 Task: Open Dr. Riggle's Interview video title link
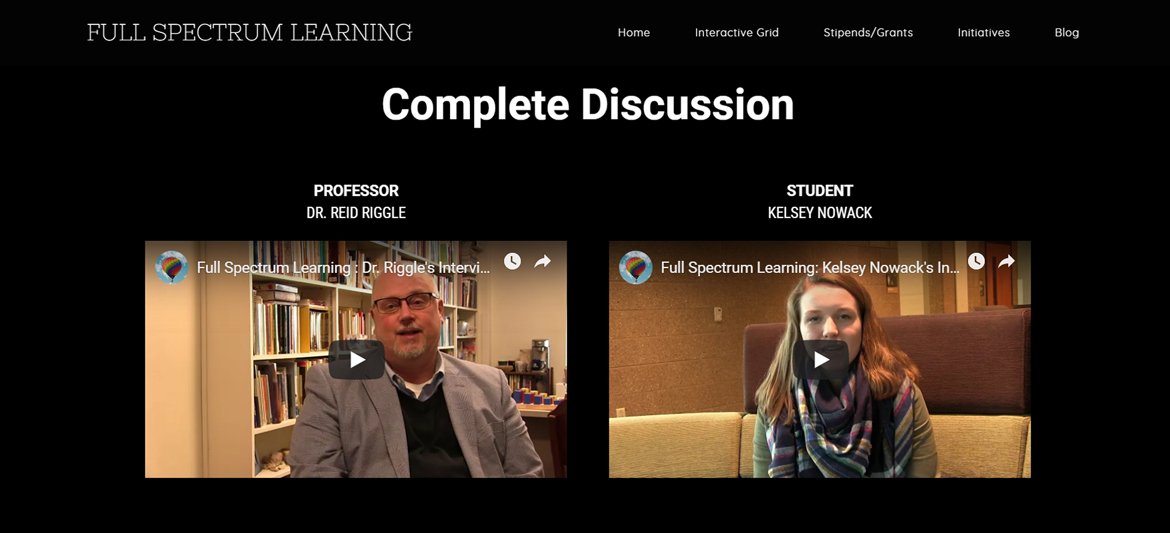(343, 267)
